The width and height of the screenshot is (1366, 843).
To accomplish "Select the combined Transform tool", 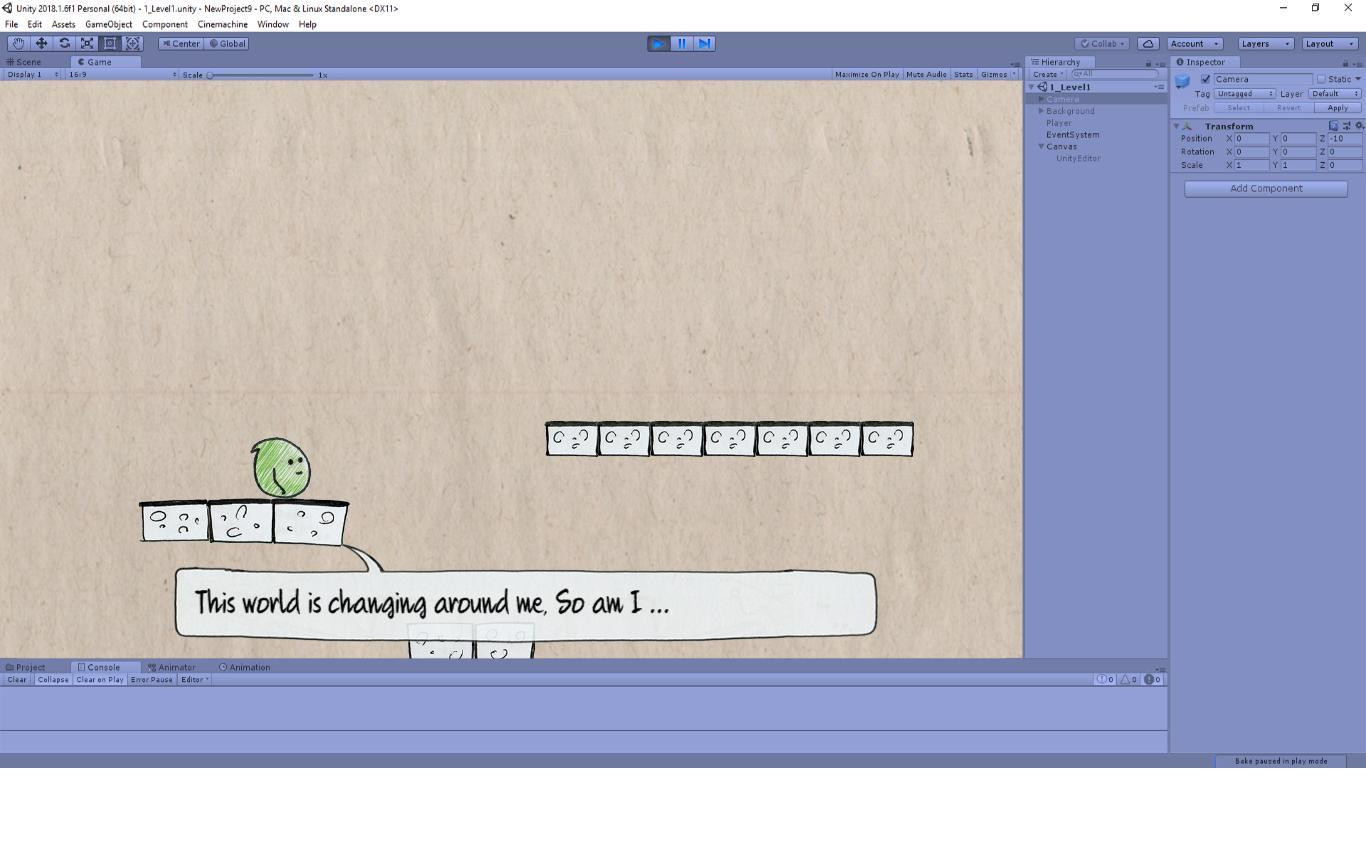I will (x=133, y=43).
